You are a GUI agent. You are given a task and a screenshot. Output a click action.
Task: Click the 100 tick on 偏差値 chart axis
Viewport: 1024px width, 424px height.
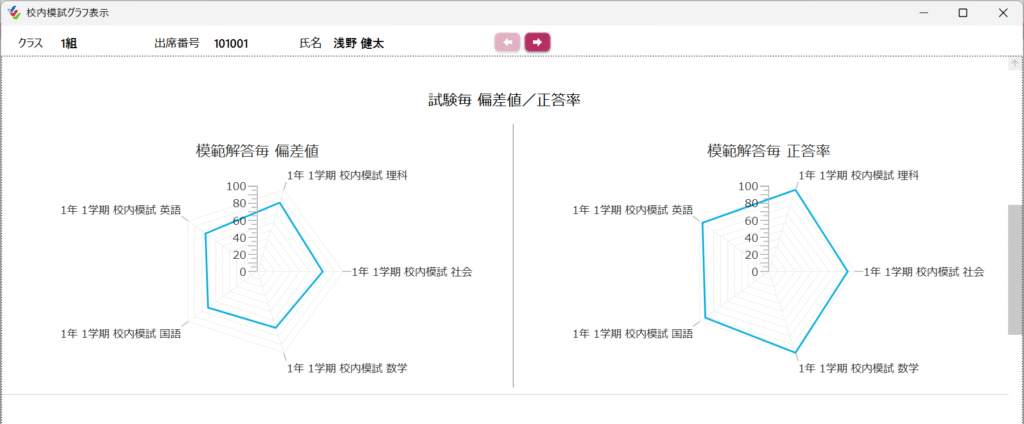click(x=236, y=186)
